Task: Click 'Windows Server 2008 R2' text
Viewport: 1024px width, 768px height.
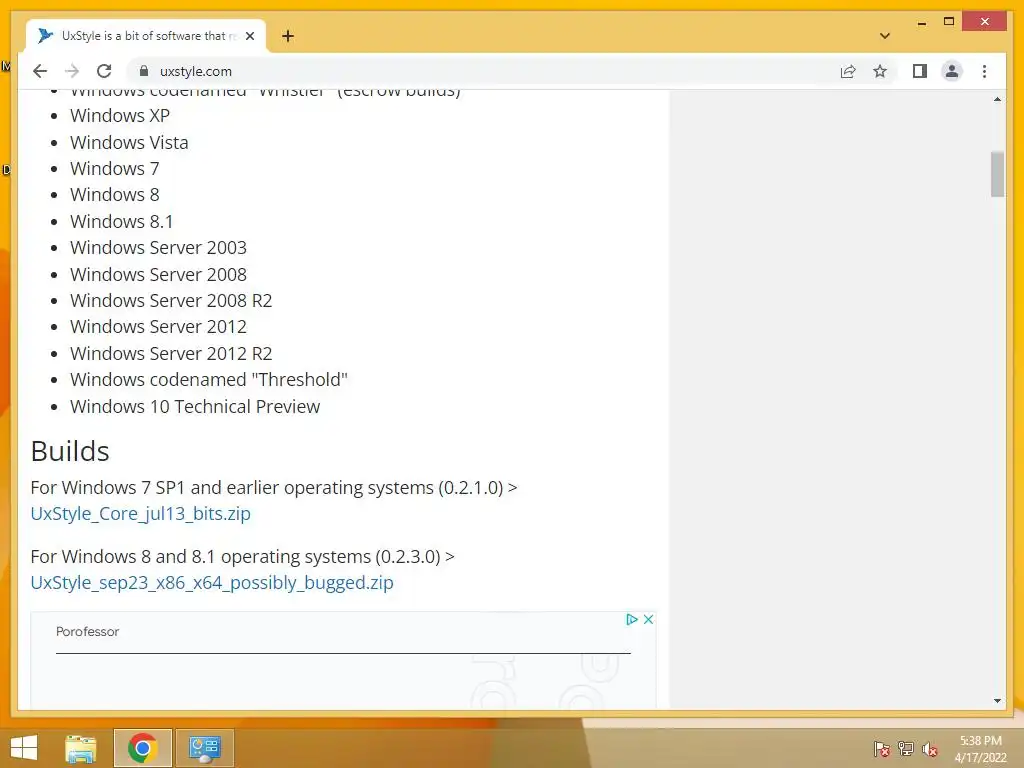Action: tap(171, 300)
